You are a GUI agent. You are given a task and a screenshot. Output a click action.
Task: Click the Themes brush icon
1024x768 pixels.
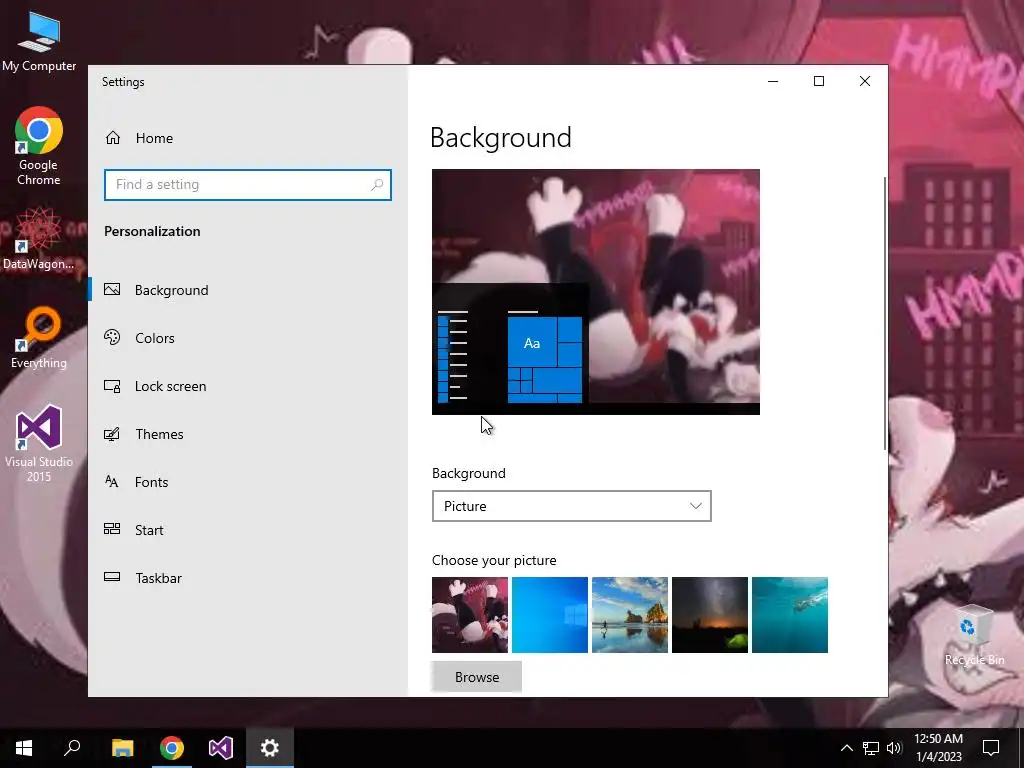click(x=112, y=434)
